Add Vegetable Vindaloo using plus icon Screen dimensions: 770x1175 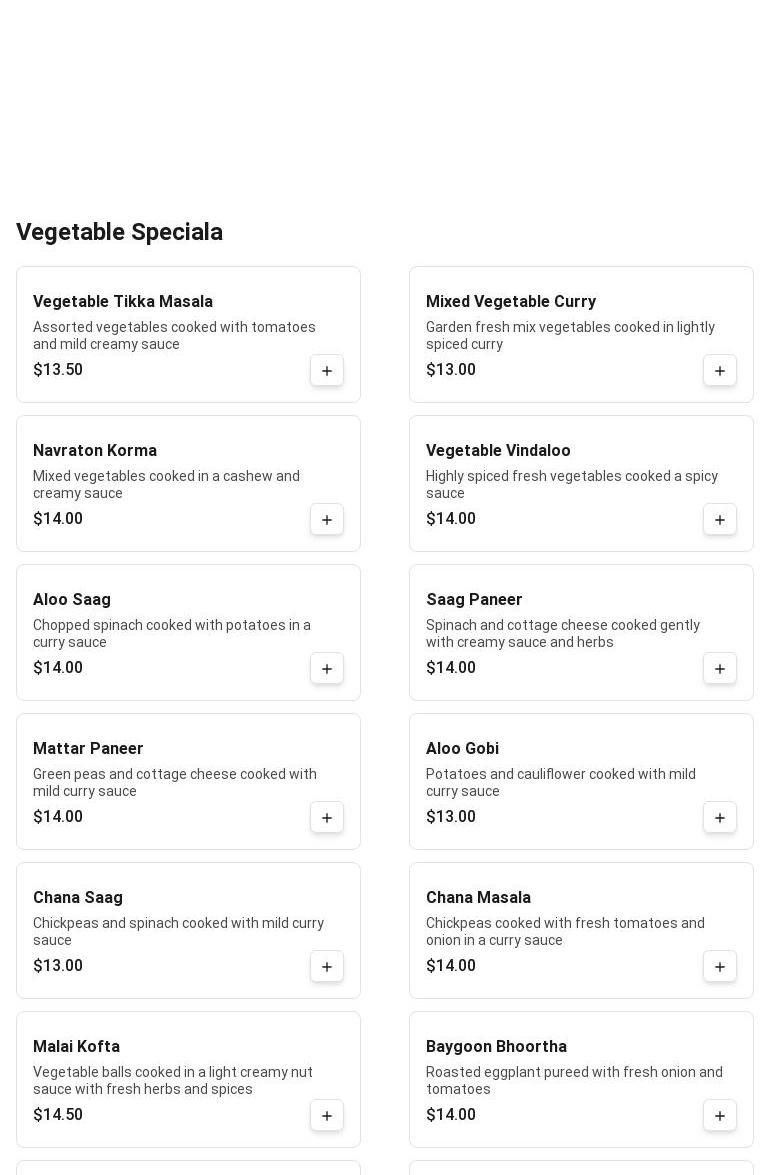720,520
